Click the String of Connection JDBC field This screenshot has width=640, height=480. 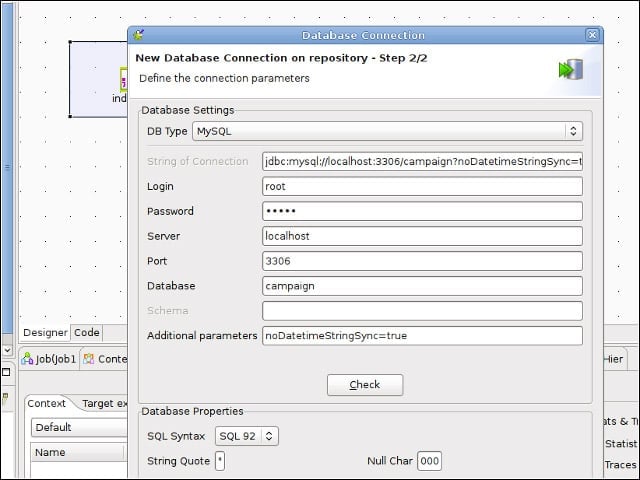(422, 162)
